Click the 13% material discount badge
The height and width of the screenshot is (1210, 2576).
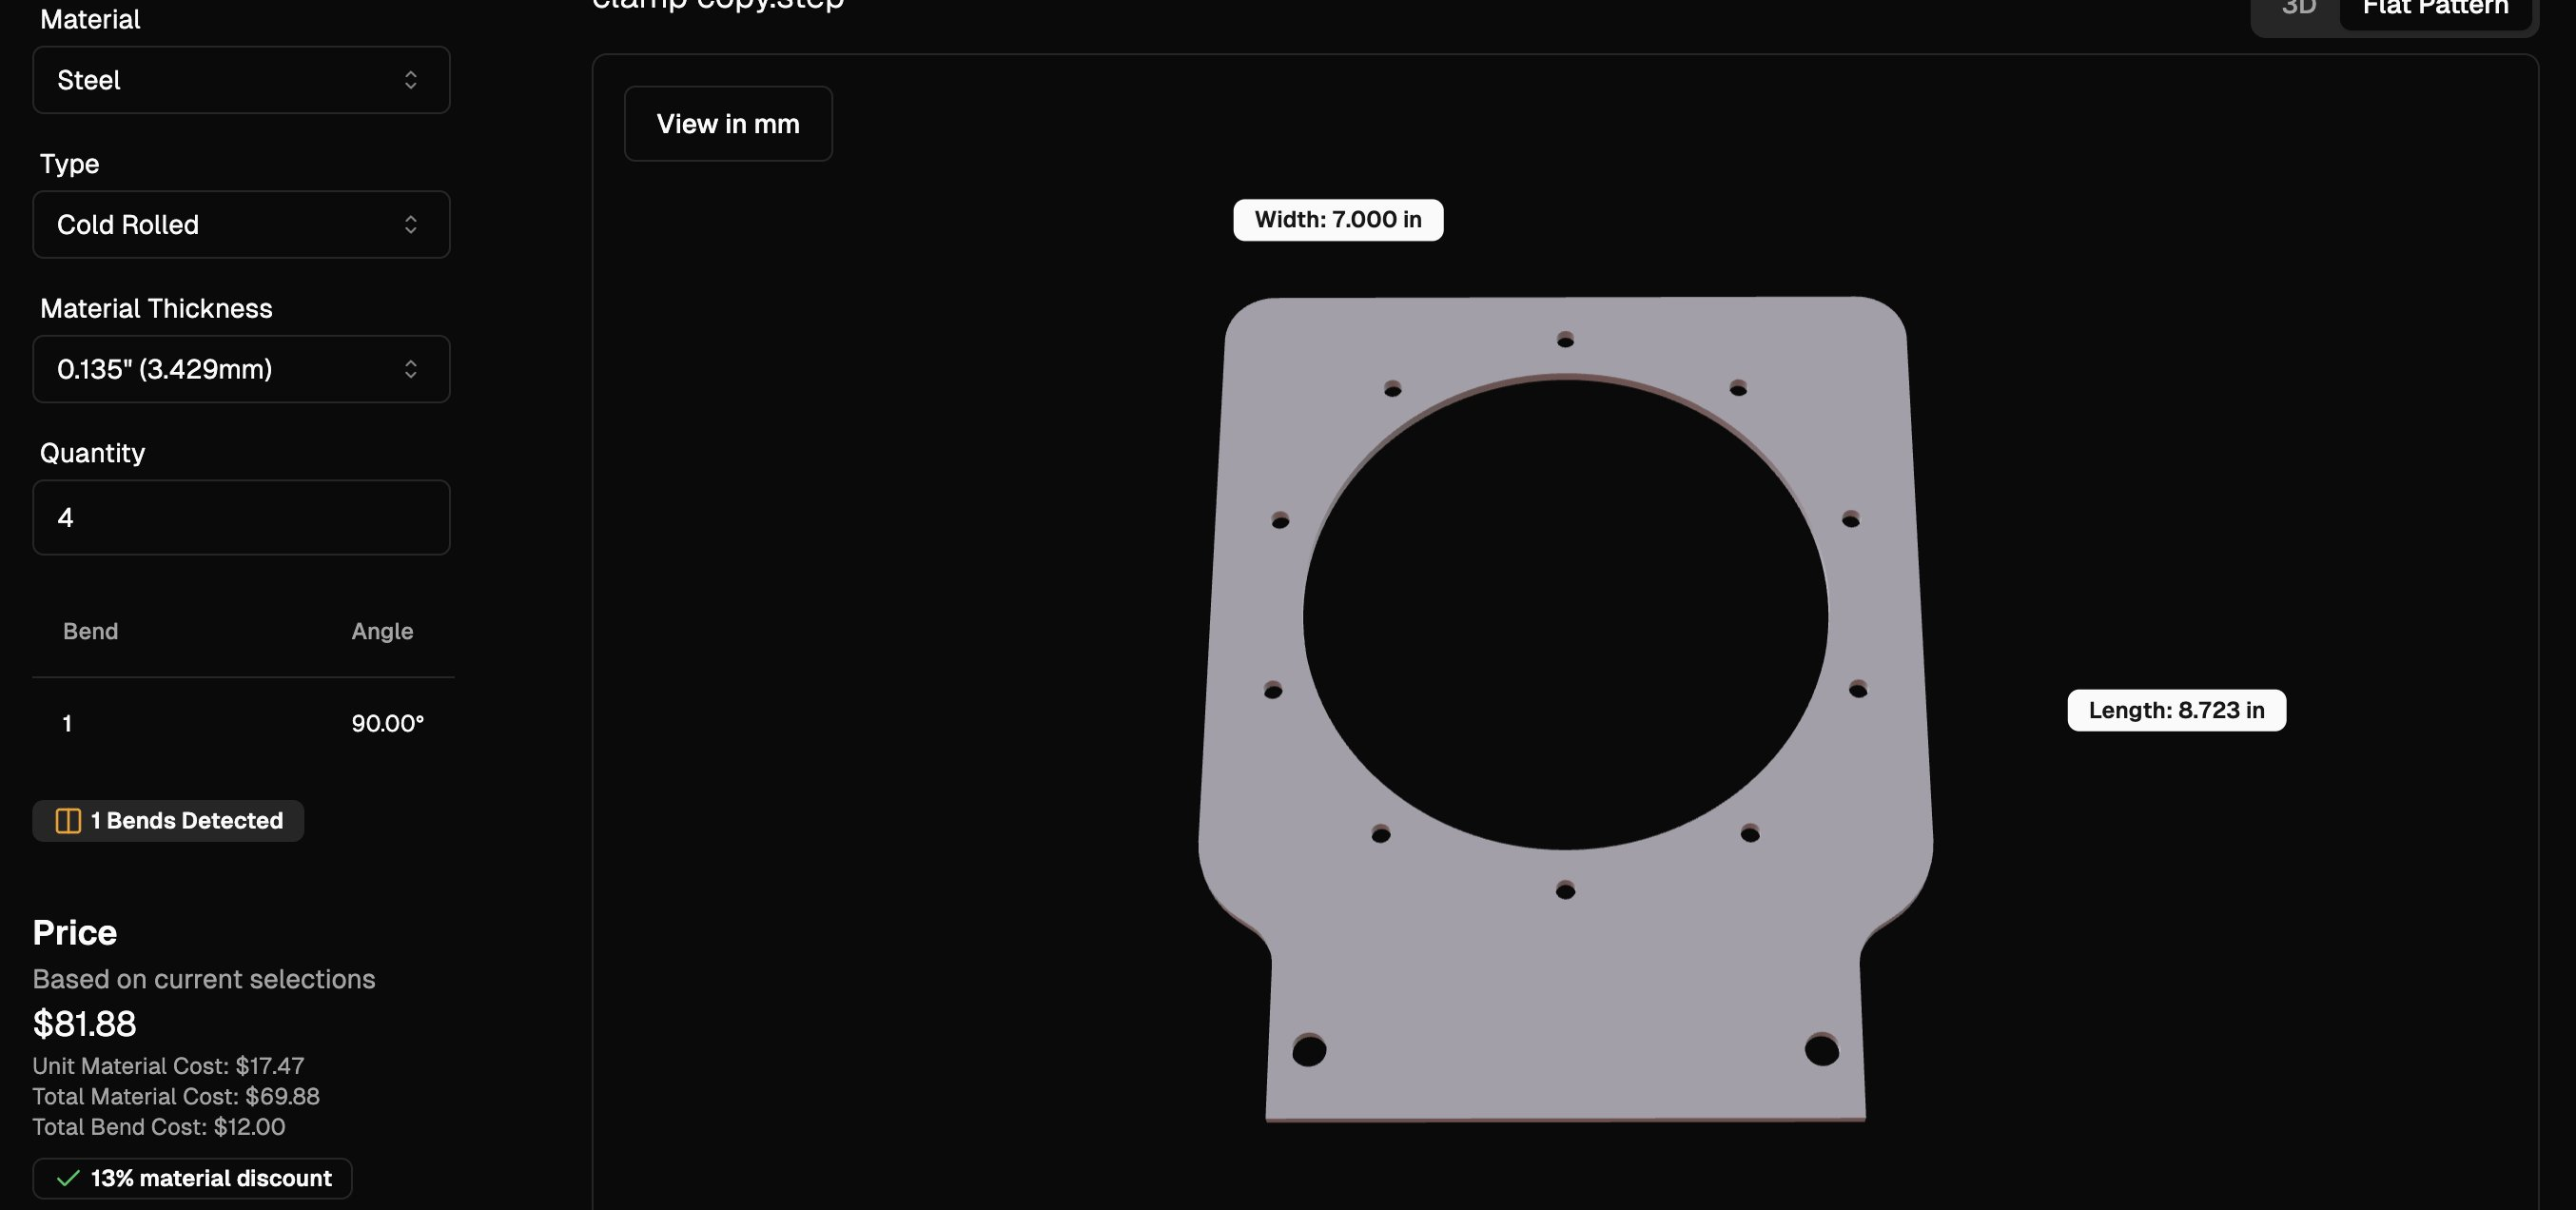coord(192,1178)
